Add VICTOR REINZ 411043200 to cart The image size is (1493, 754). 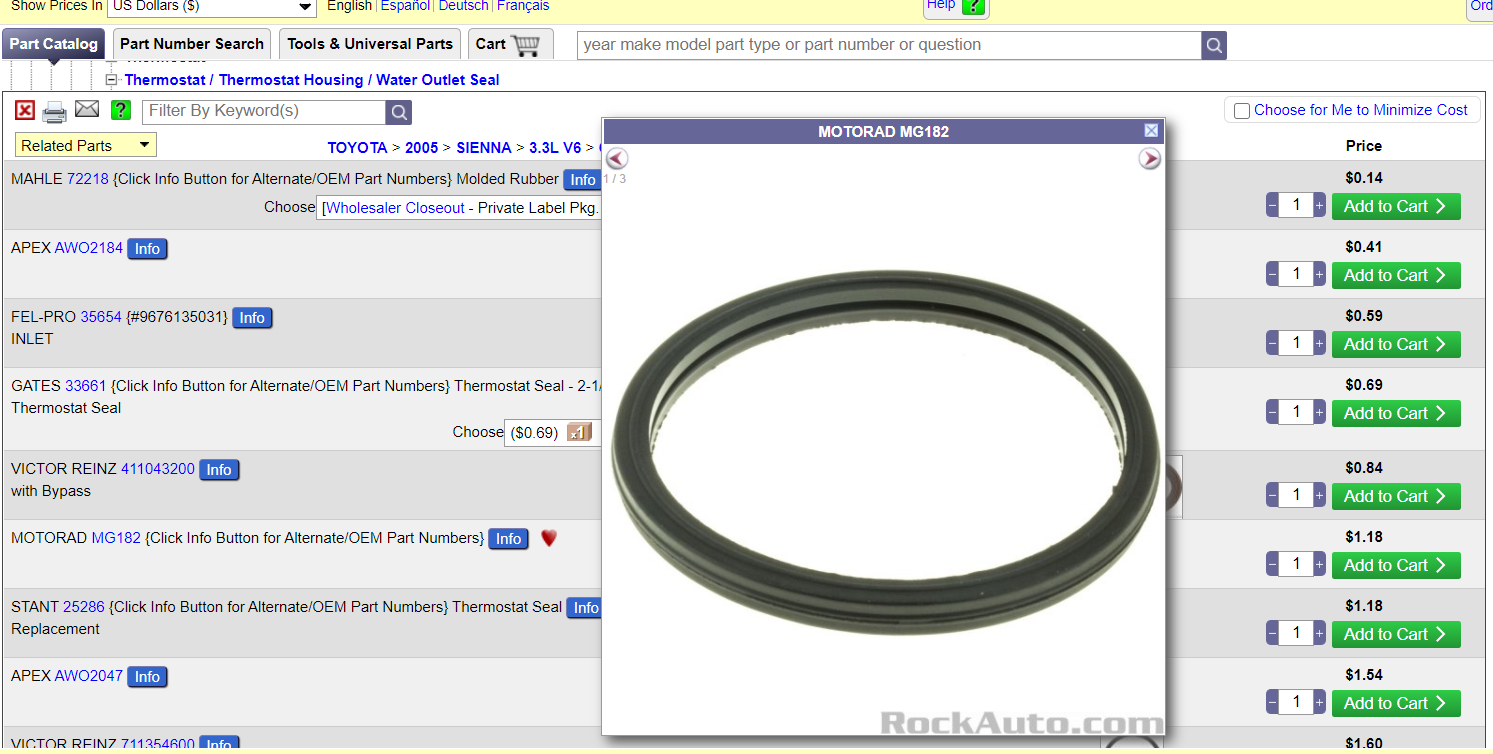point(1396,497)
